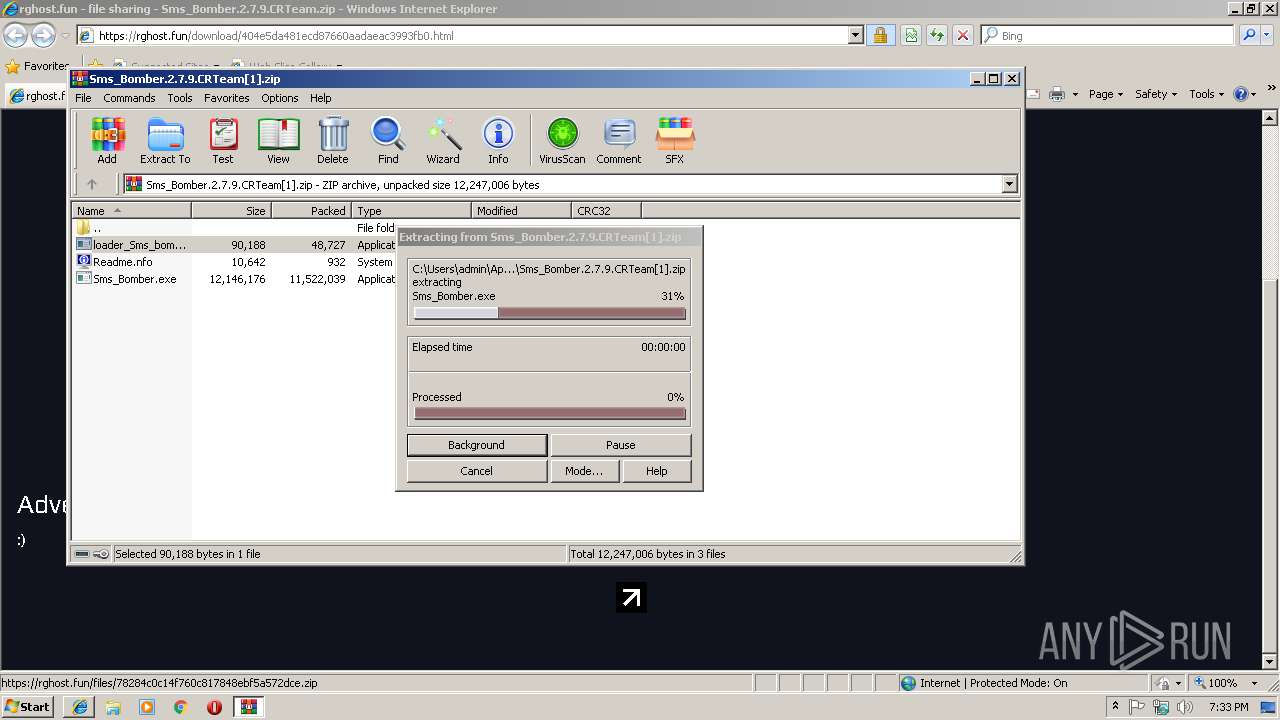Open the IE Tools dropdown menu
Image resolution: width=1280 pixels, height=720 pixels.
pos(1206,94)
